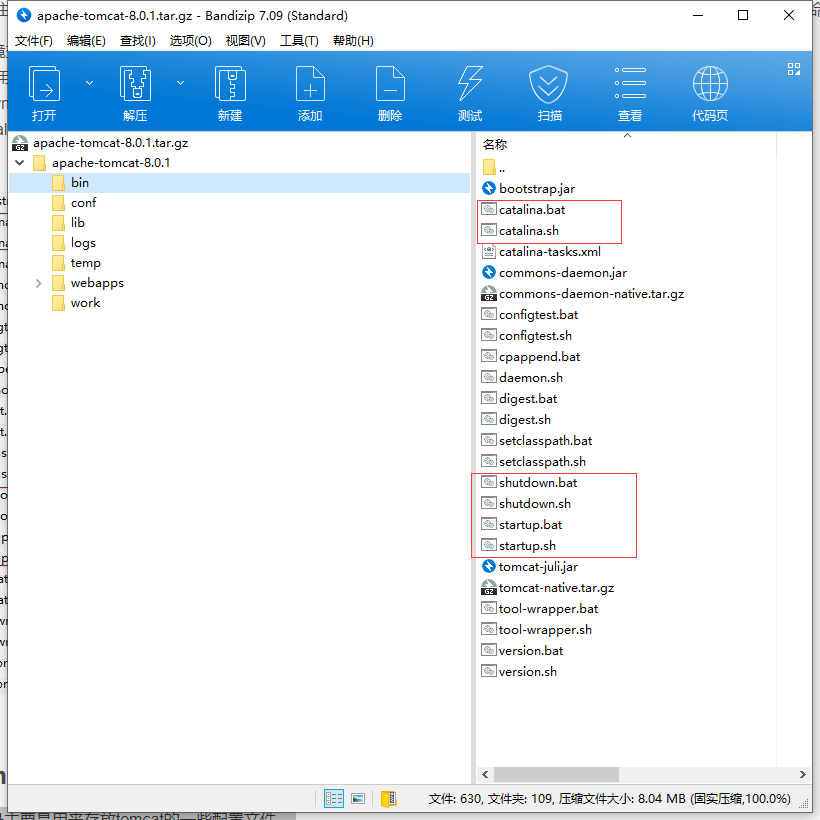The image size is (820, 820).
Task: Open the 文件(F) menu
Action: tap(33, 40)
